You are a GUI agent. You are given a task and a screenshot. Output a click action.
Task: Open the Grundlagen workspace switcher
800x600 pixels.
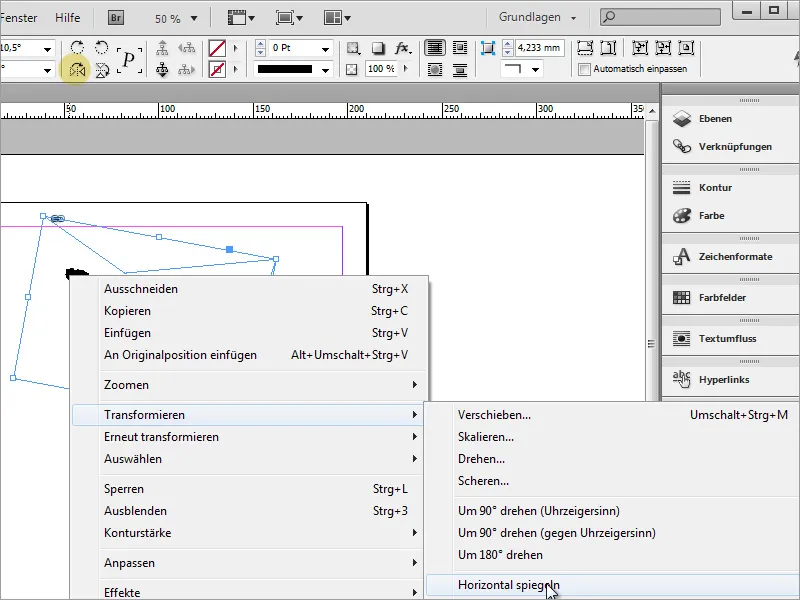[x=538, y=17]
